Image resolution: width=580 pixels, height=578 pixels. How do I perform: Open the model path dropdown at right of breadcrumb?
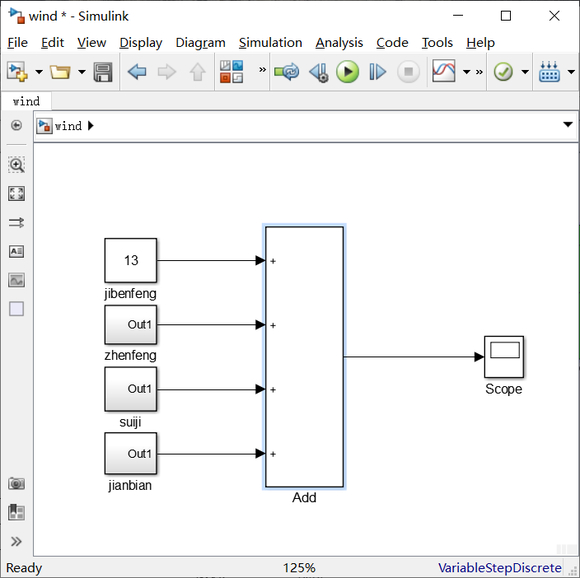[568, 125]
